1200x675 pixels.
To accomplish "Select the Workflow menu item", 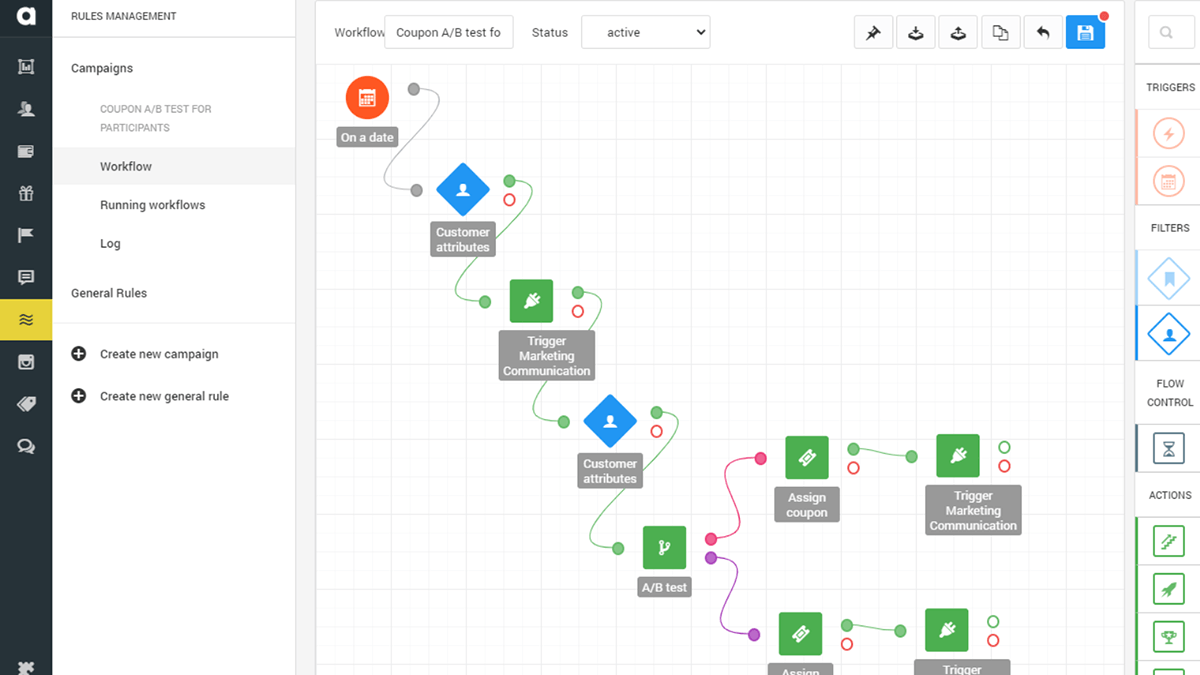I will tap(174, 167).
